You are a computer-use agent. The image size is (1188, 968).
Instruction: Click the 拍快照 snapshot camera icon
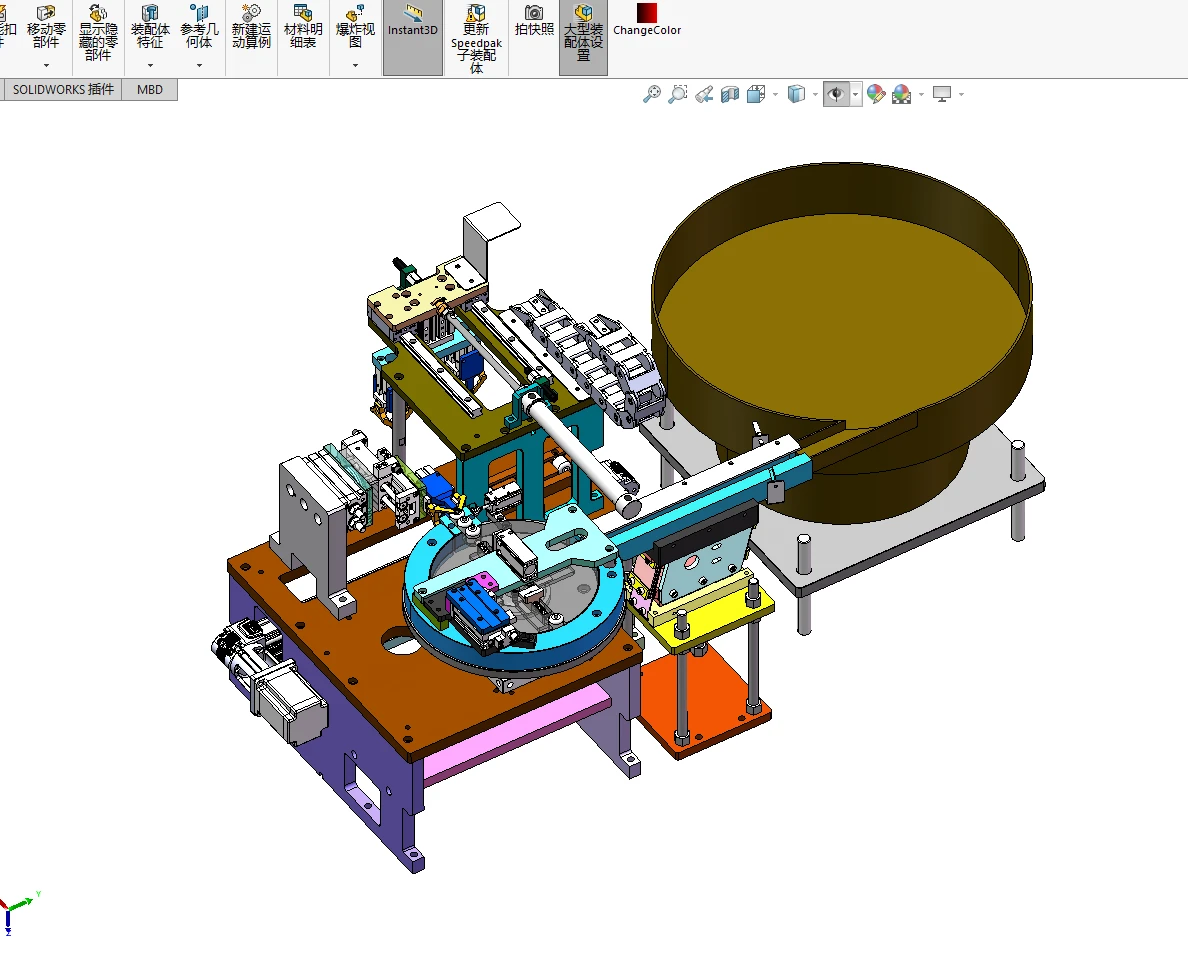(534, 21)
